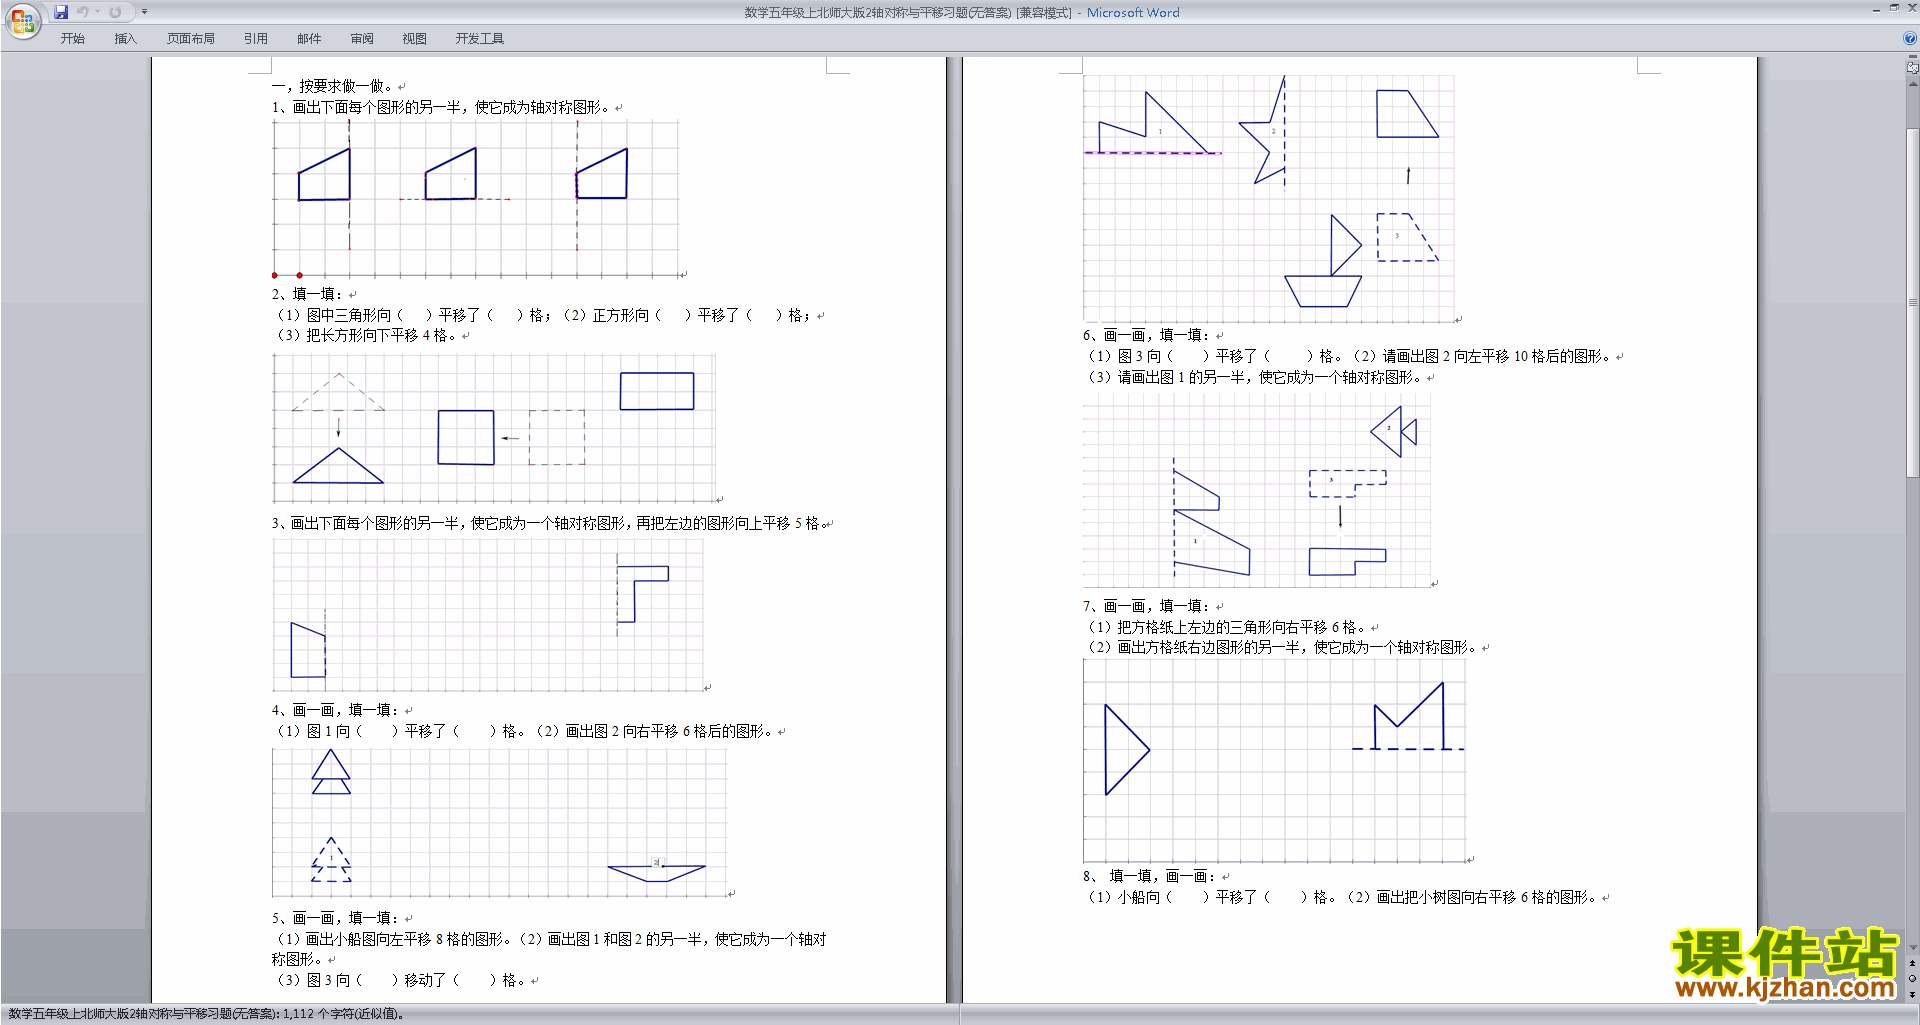Click the Redo/Repeat icon
Image resolution: width=1920 pixels, height=1025 pixels.
(115, 12)
